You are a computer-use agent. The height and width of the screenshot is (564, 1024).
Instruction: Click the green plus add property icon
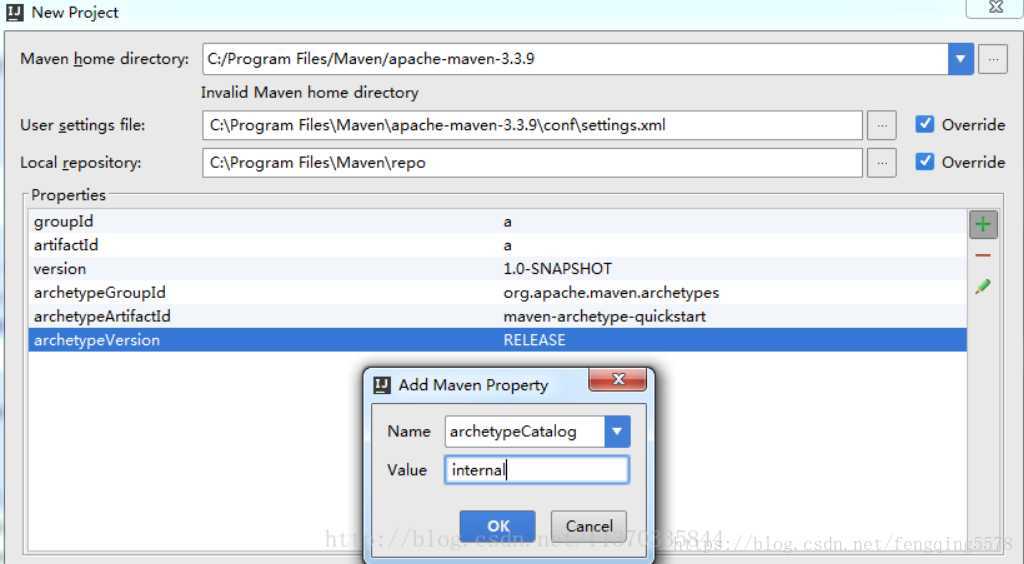[x=983, y=225]
